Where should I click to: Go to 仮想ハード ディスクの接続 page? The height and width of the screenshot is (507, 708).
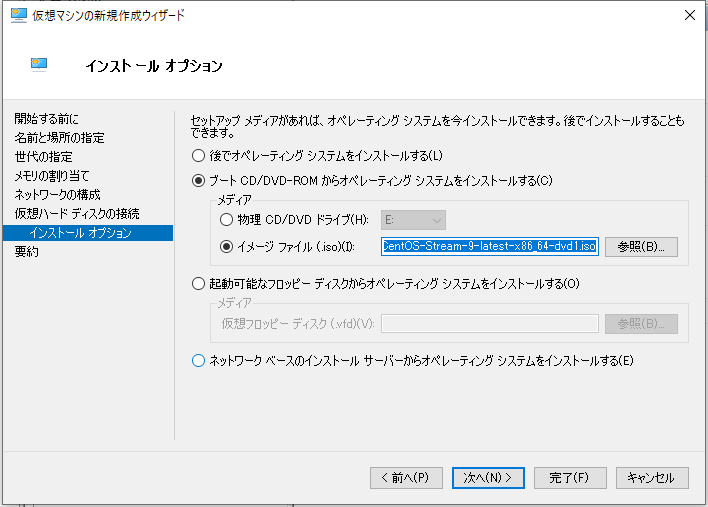(76, 214)
